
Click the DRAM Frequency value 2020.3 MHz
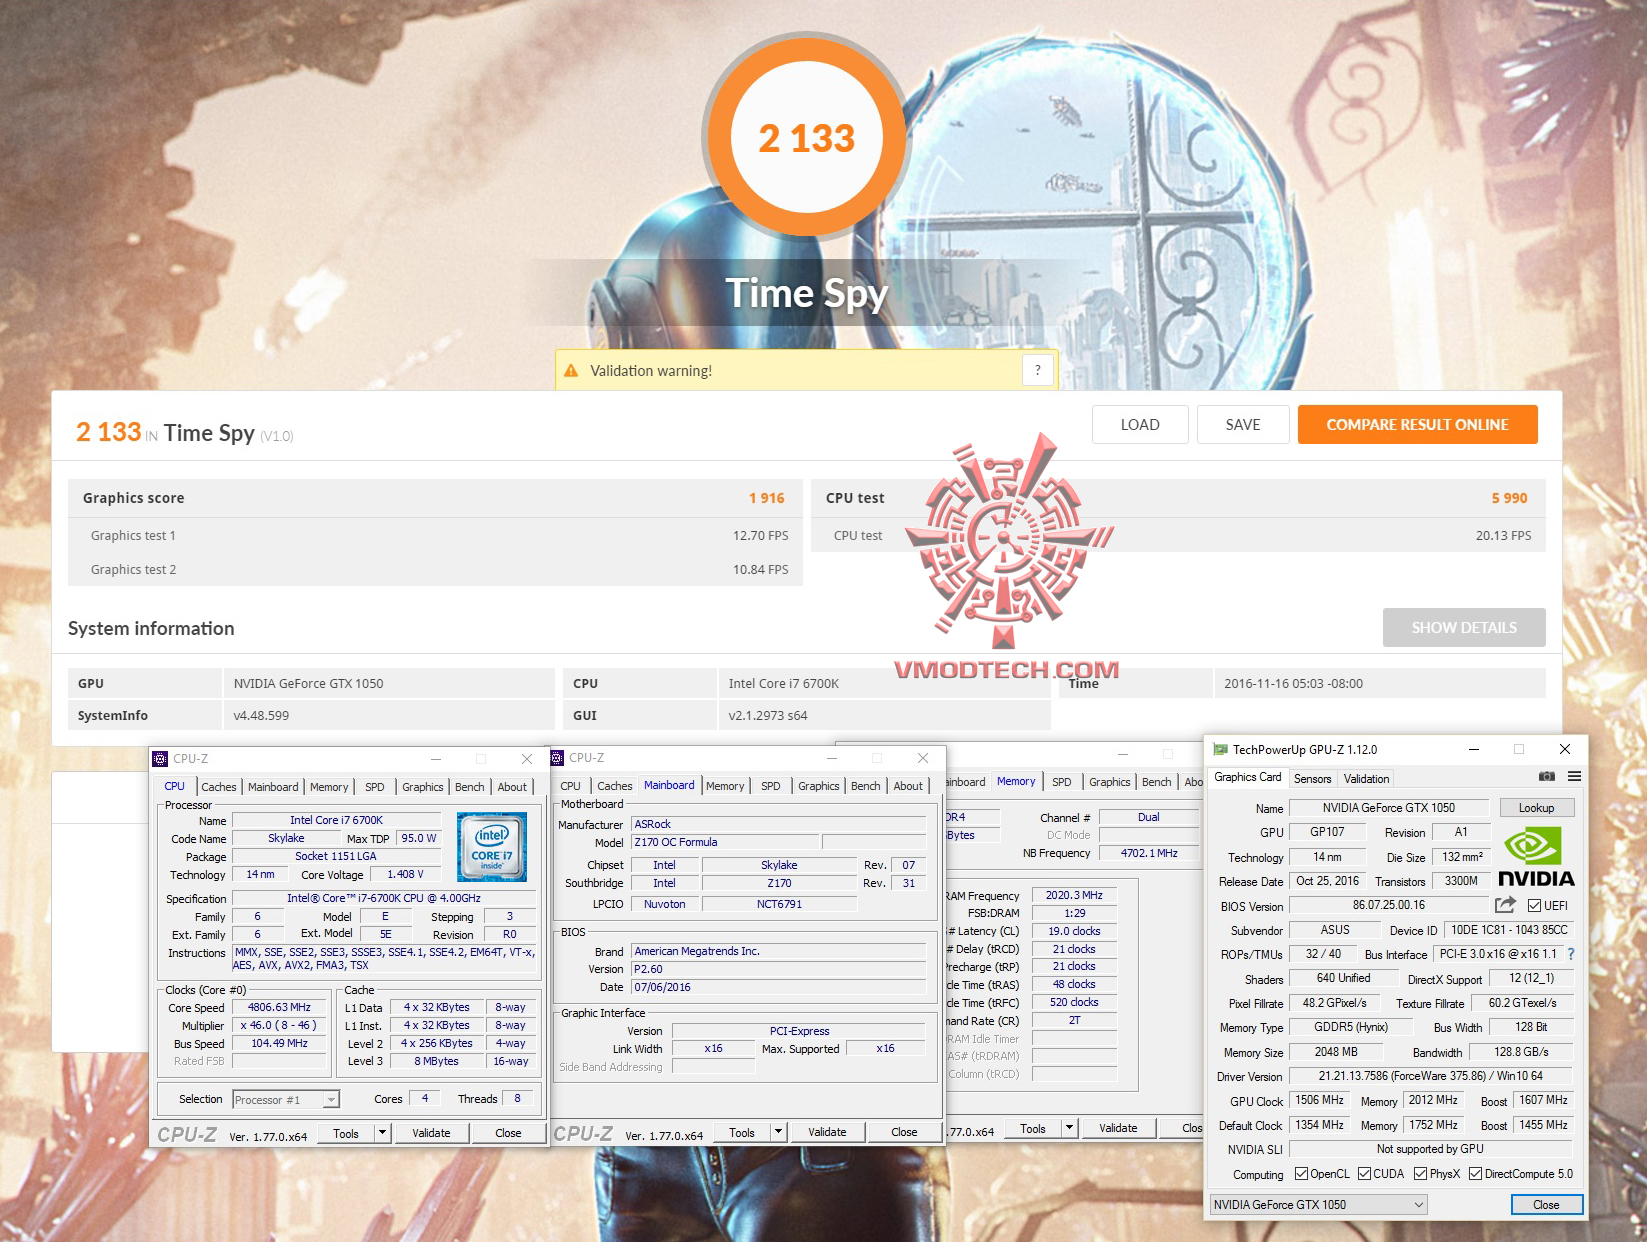1074,896
